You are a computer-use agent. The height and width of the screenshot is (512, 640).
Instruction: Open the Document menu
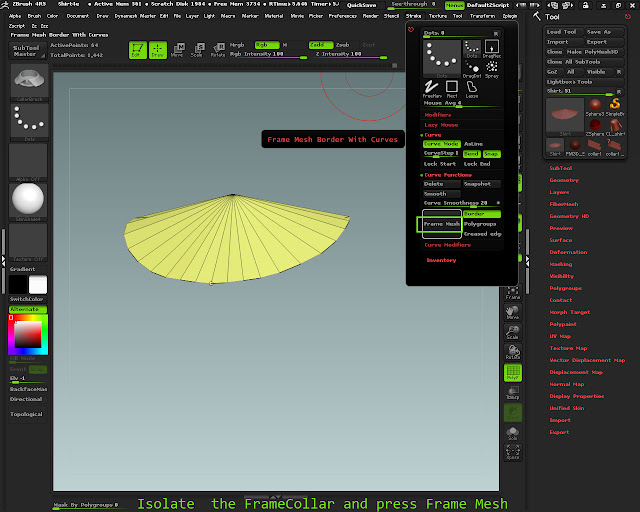(78, 16)
